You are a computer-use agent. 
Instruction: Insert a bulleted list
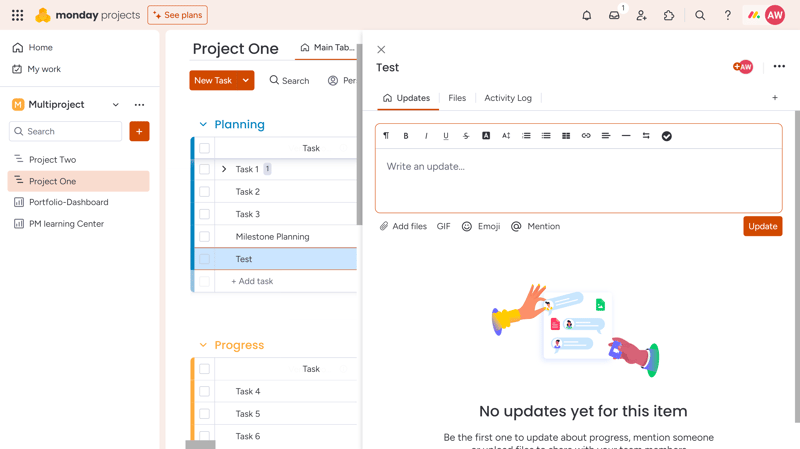[546, 136]
